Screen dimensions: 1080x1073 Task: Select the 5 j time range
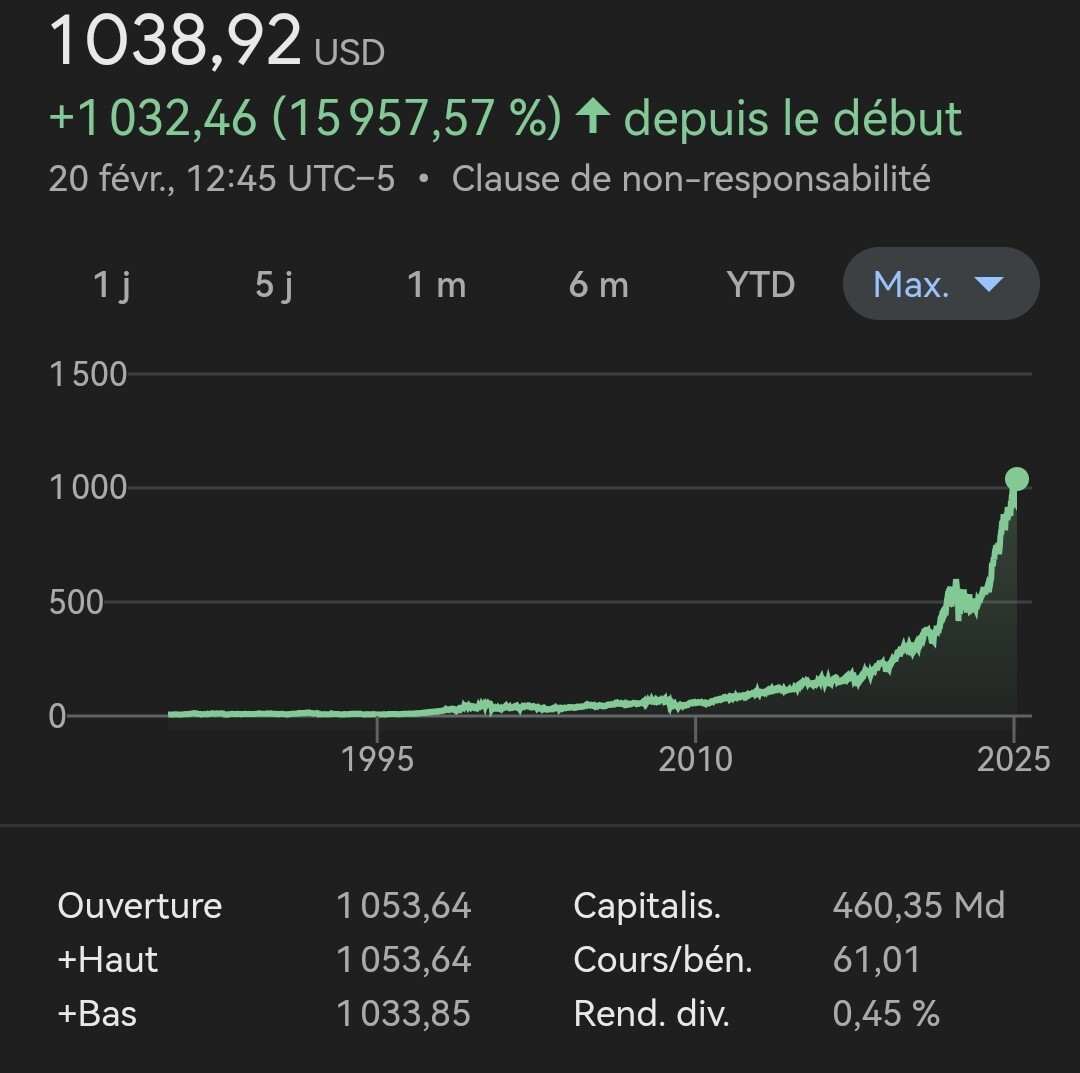tap(274, 284)
